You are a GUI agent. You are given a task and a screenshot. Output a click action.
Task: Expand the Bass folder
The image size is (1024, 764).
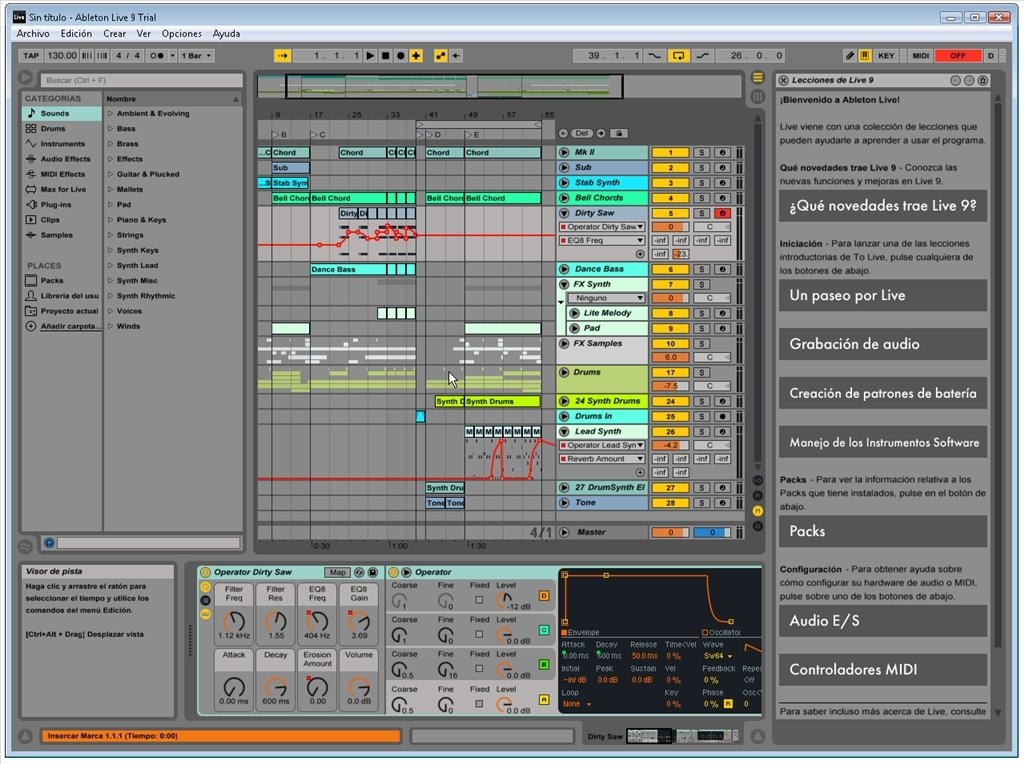coord(110,129)
